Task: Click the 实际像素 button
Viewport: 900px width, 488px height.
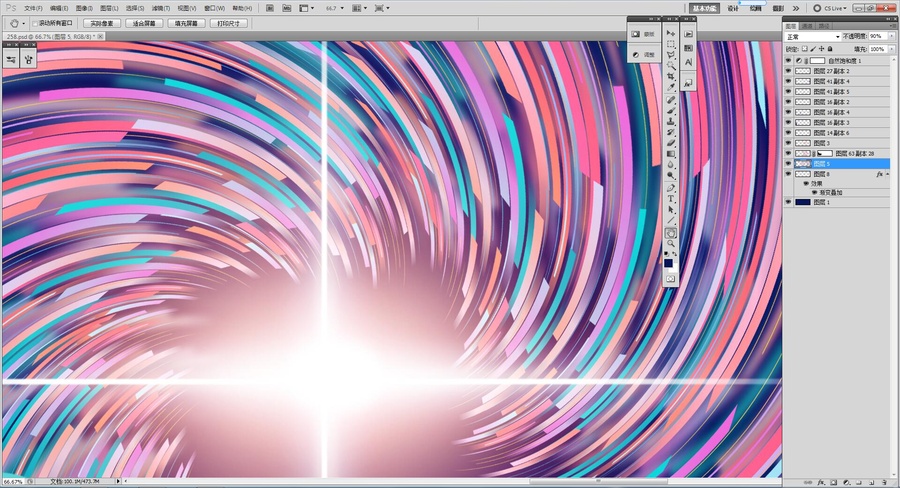Action: click(x=102, y=24)
